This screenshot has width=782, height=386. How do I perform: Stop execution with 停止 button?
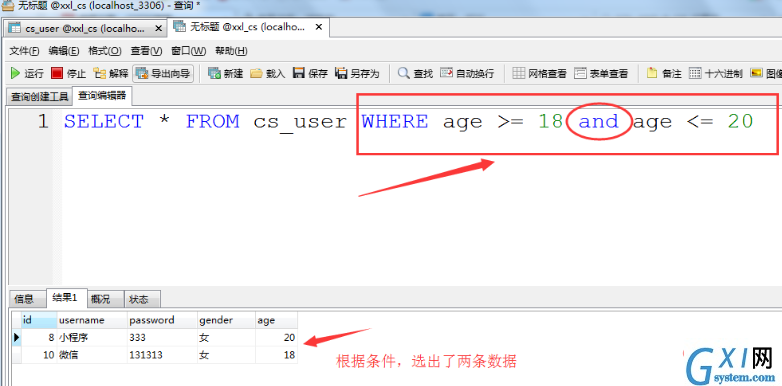(68, 74)
